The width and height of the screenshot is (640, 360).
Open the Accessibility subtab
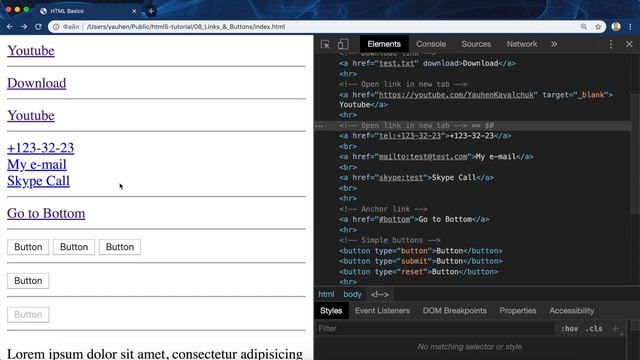point(571,311)
